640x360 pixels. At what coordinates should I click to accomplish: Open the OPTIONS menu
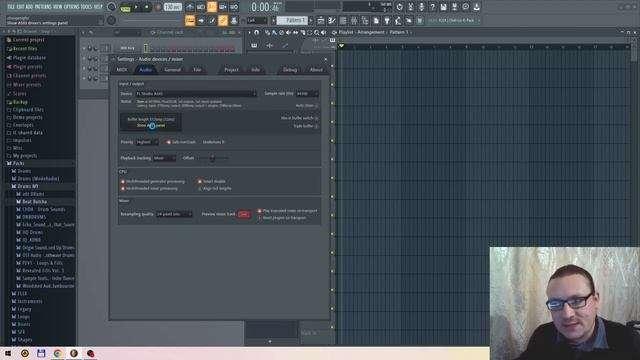[x=71, y=7]
